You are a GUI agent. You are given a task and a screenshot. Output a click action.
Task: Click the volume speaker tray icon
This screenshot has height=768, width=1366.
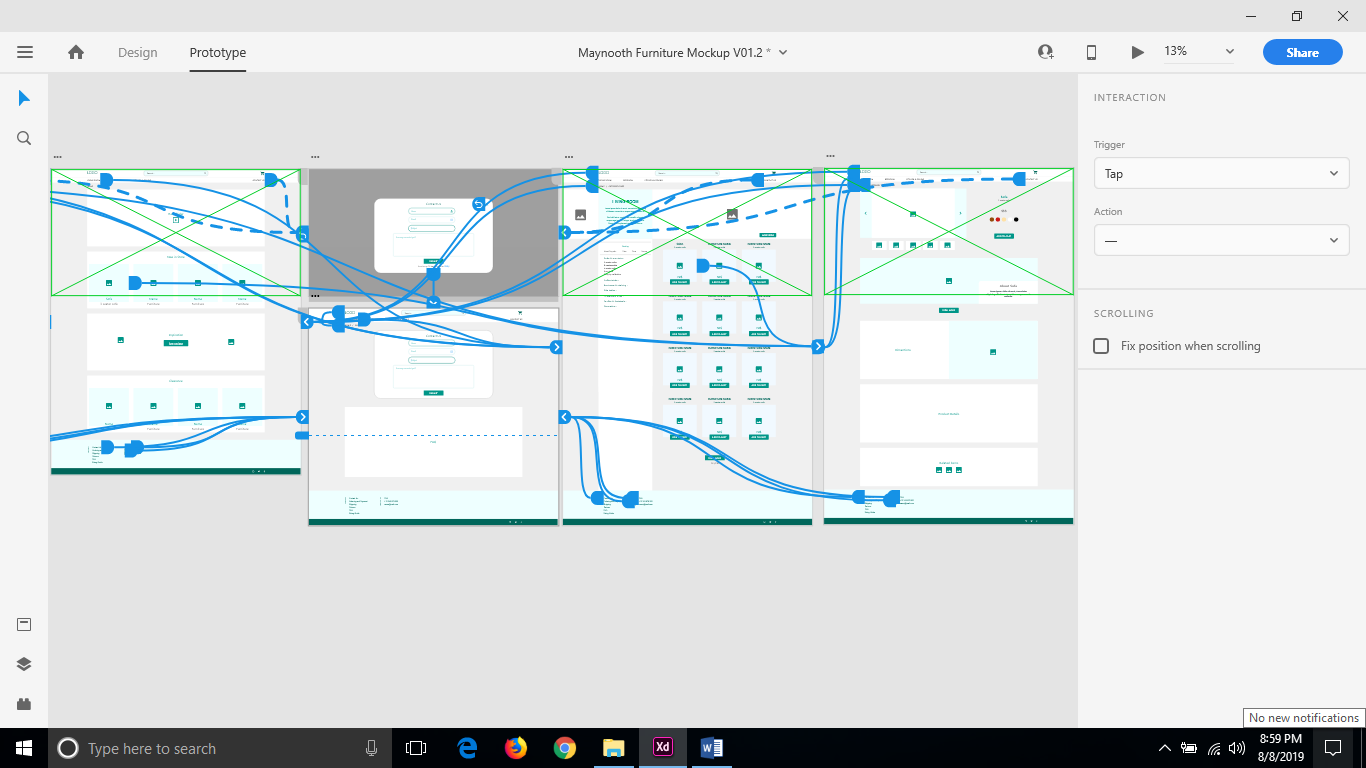[1238, 748]
